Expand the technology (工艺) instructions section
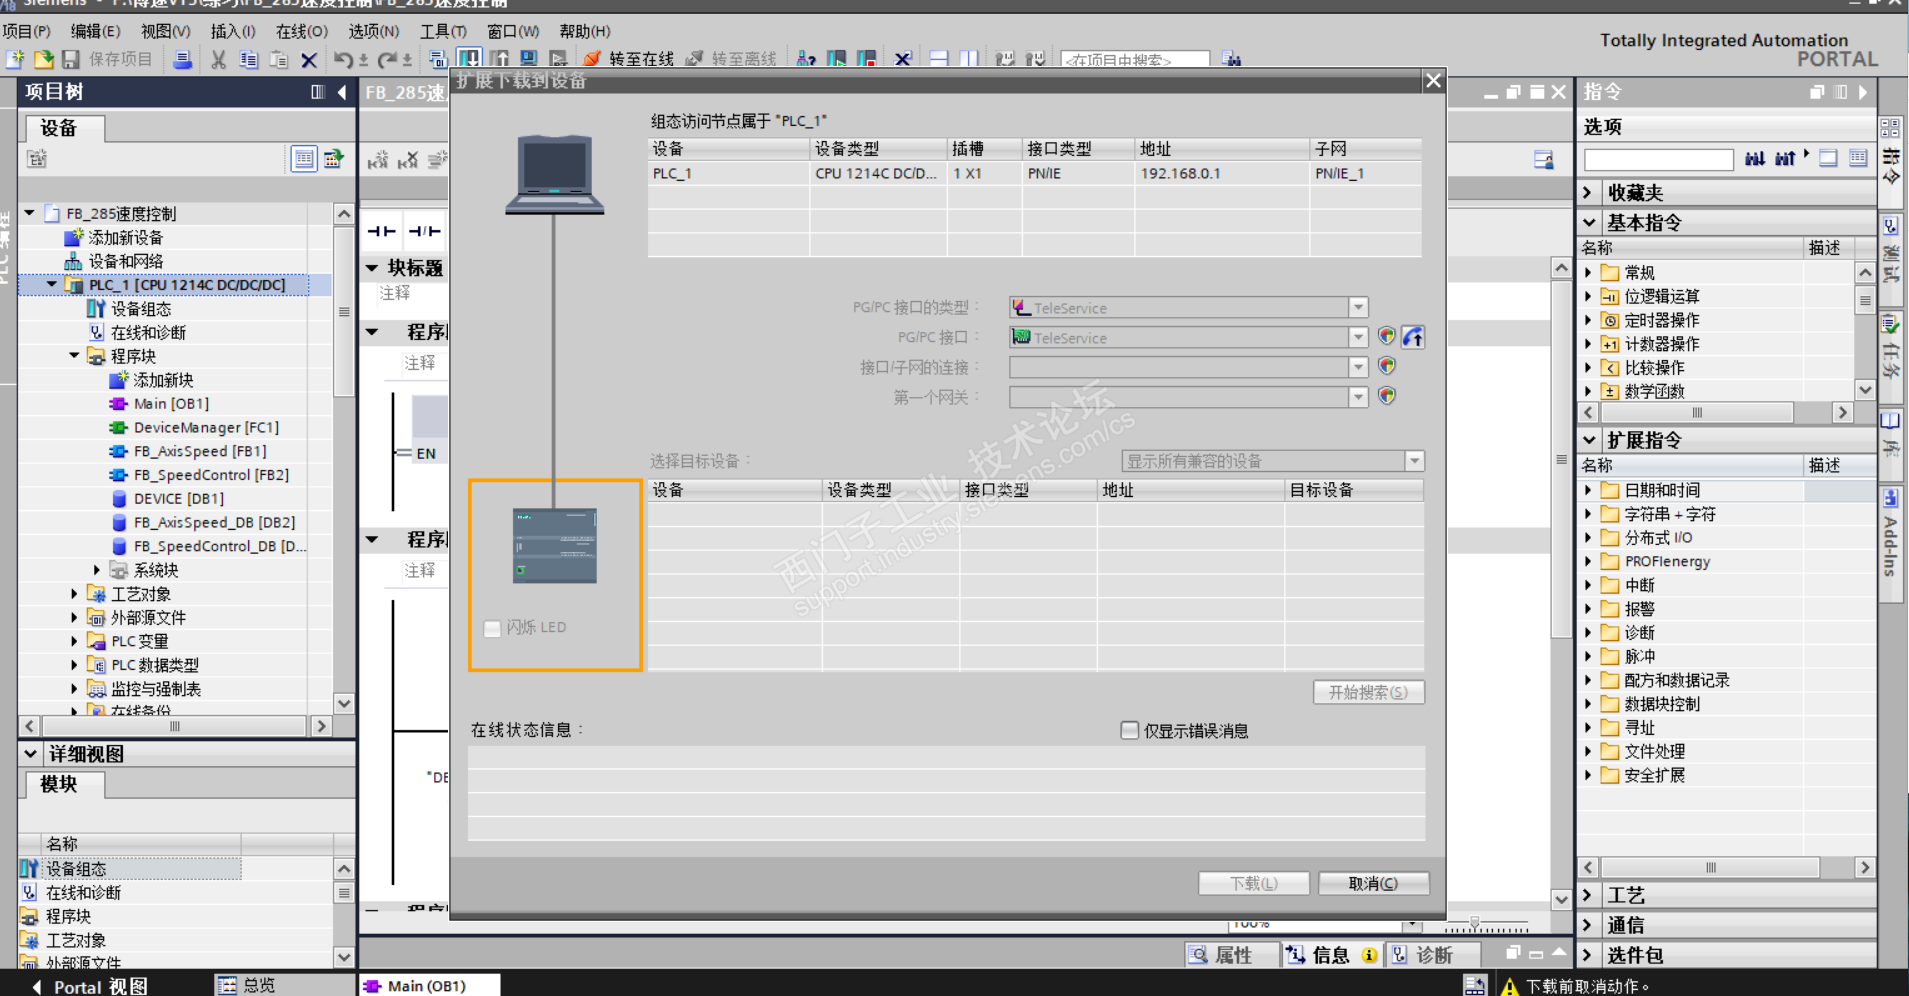This screenshot has height=996, width=1909. pos(1589,895)
